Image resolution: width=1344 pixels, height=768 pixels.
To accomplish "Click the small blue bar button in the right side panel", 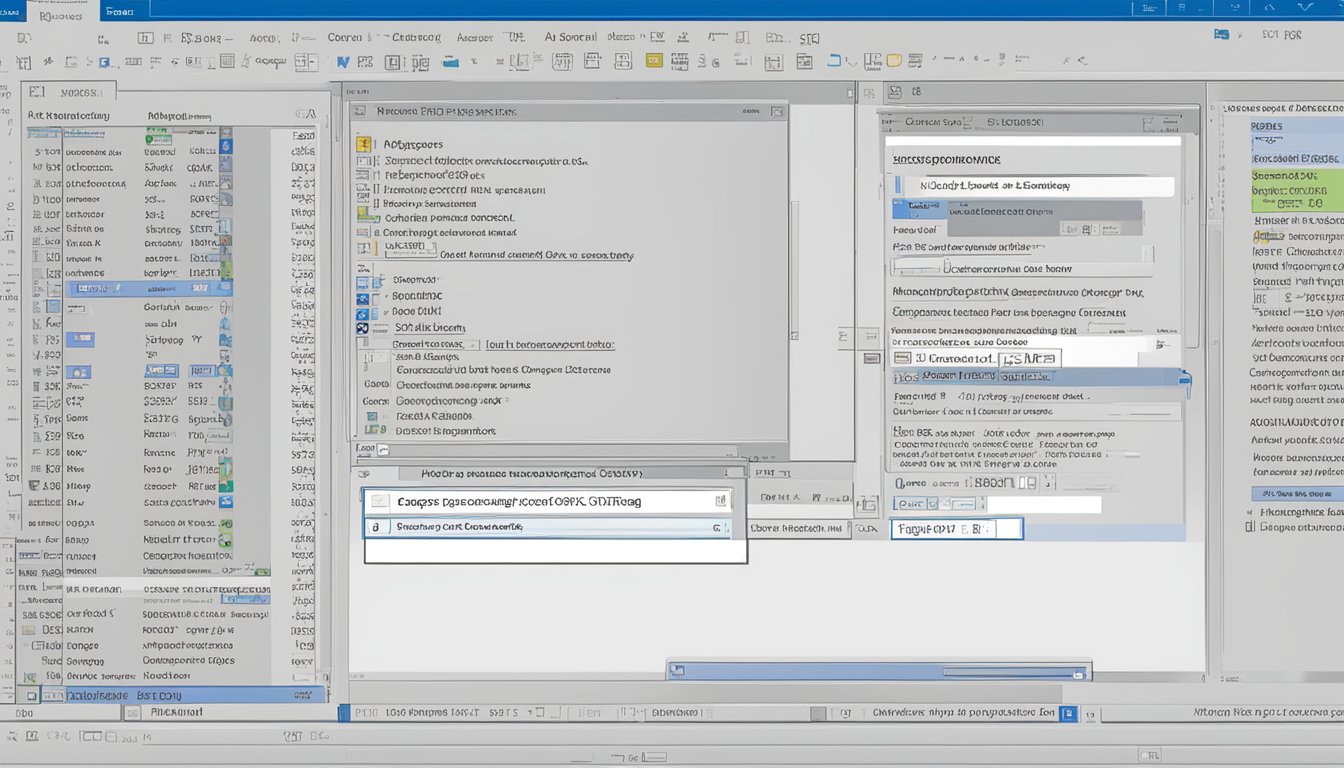I will [1296, 494].
